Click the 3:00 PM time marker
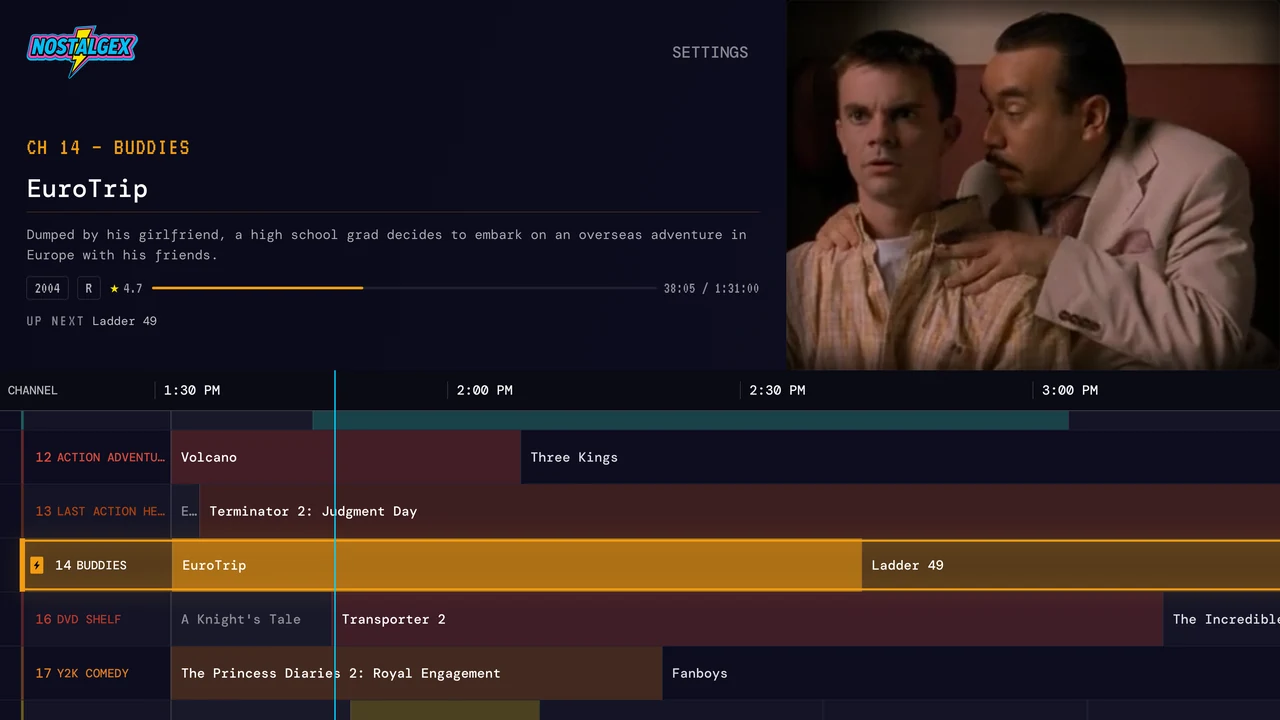 click(1070, 390)
